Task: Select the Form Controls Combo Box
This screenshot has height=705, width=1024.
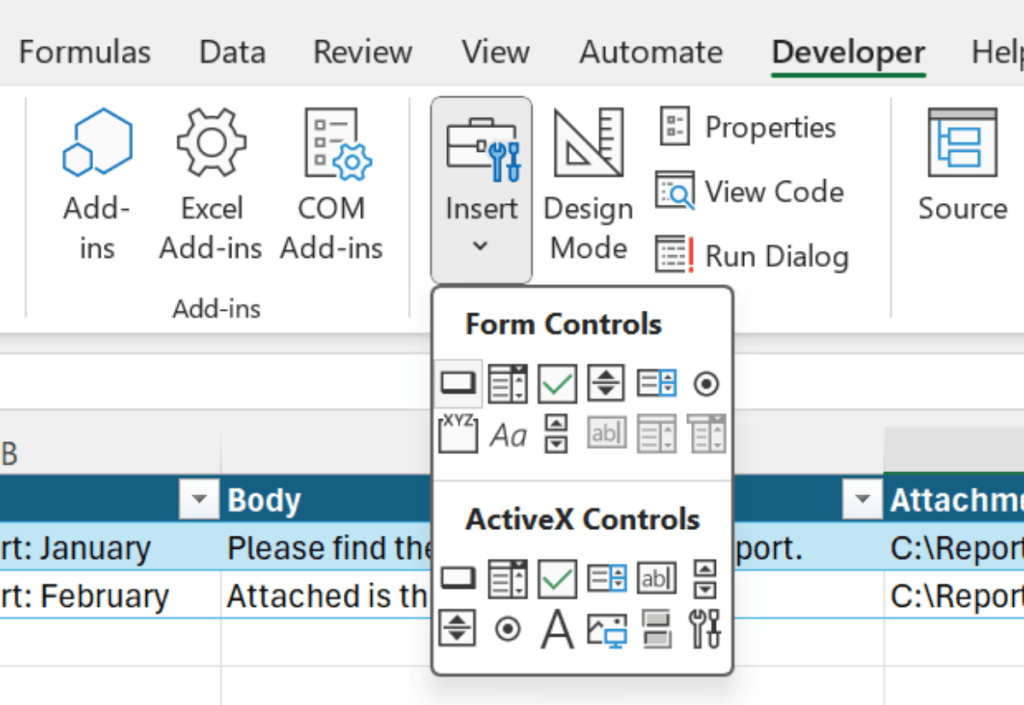Action: click(507, 383)
